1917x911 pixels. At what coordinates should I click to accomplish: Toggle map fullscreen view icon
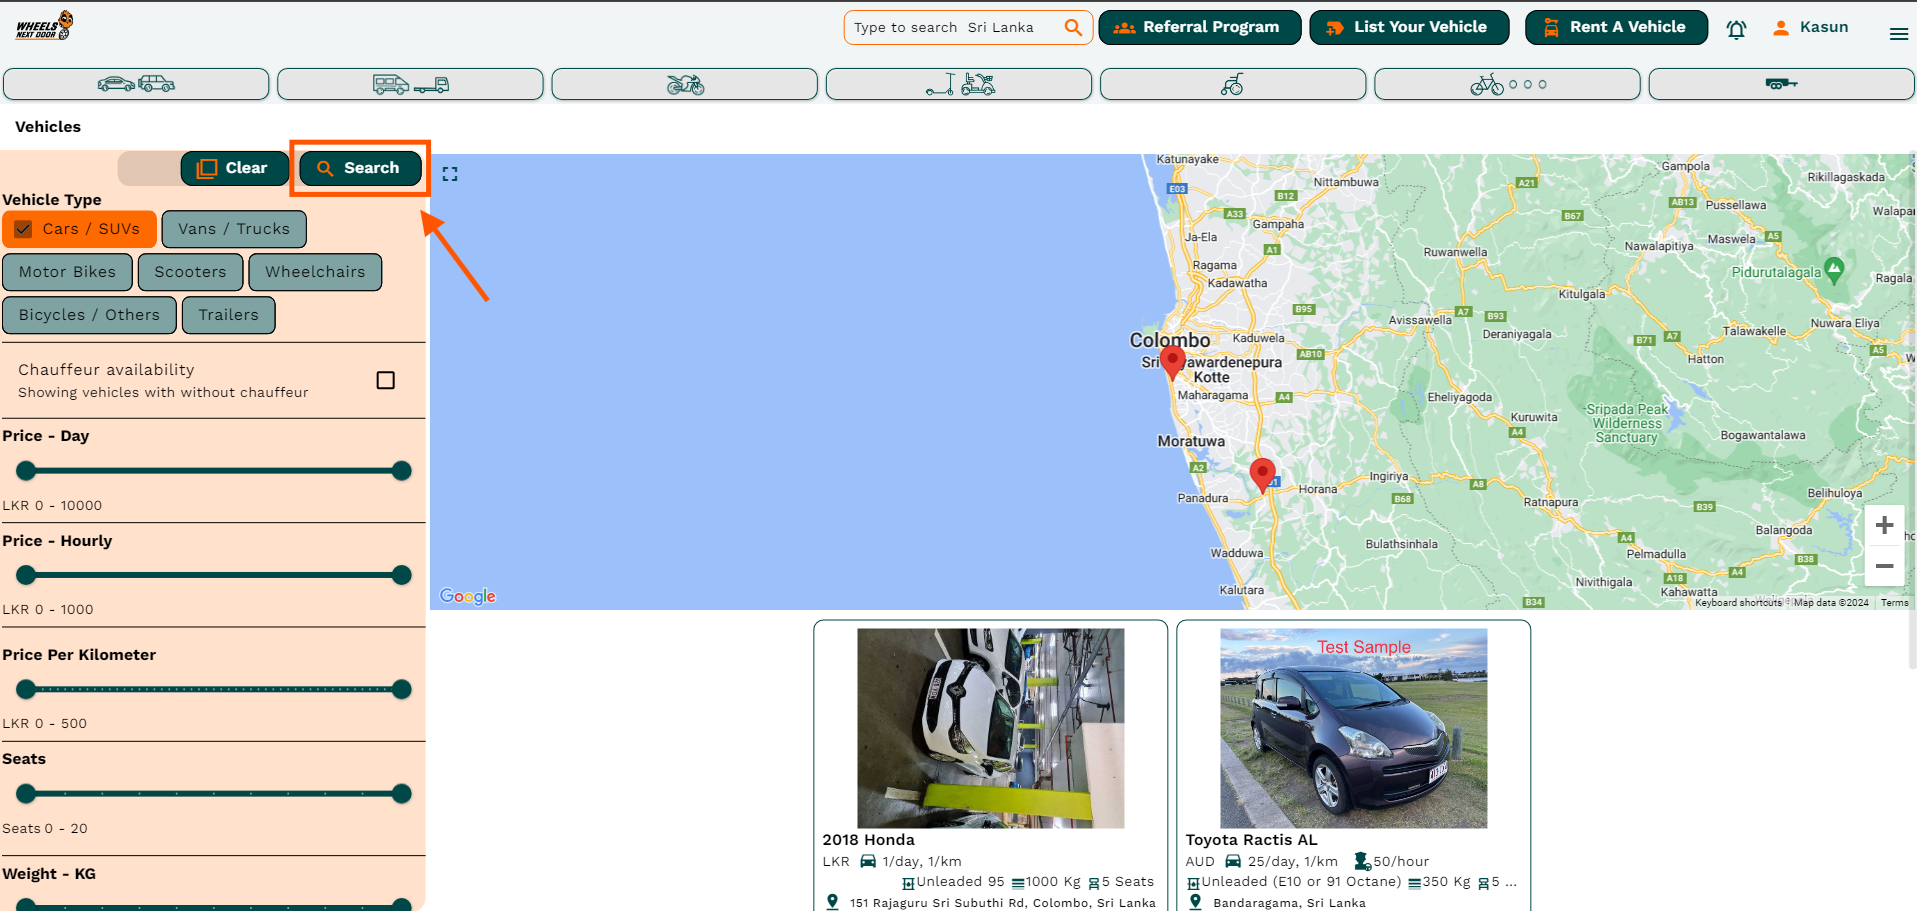[x=450, y=174]
